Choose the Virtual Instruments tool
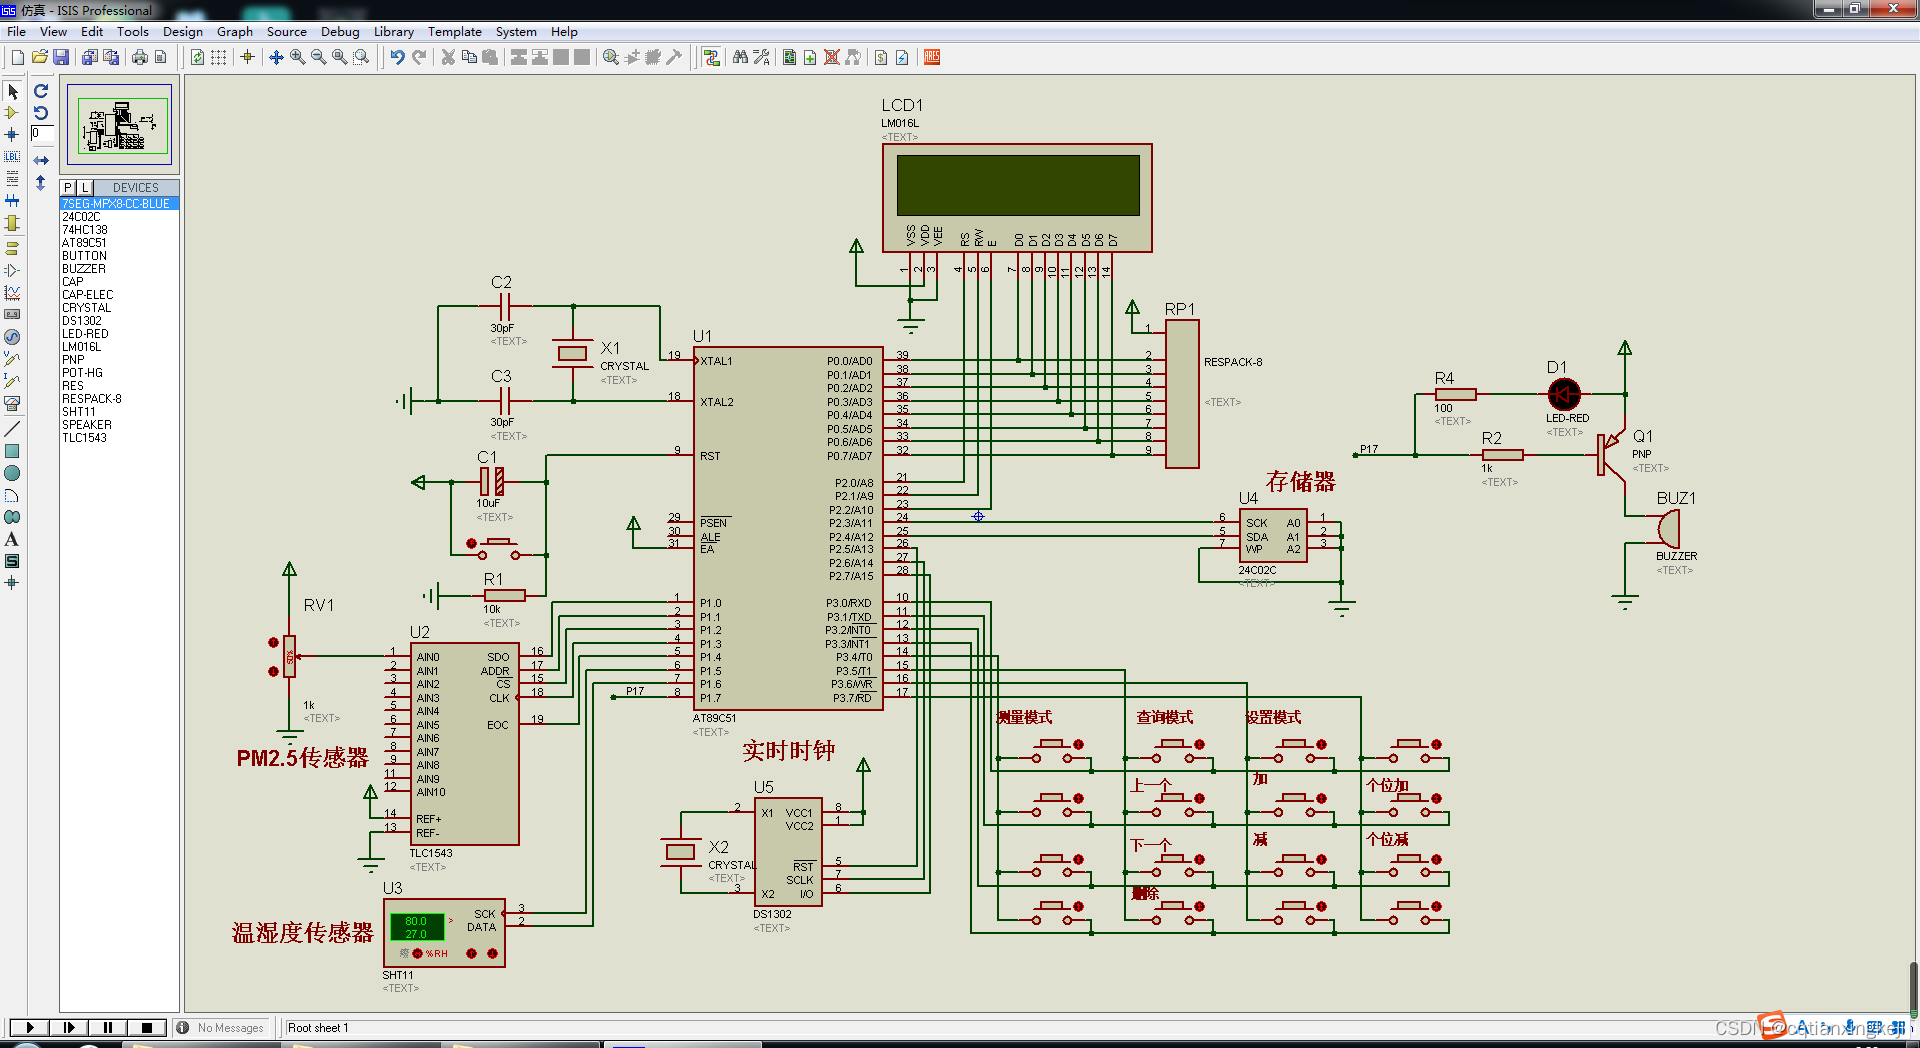1920x1048 pixels. (12, 403)
